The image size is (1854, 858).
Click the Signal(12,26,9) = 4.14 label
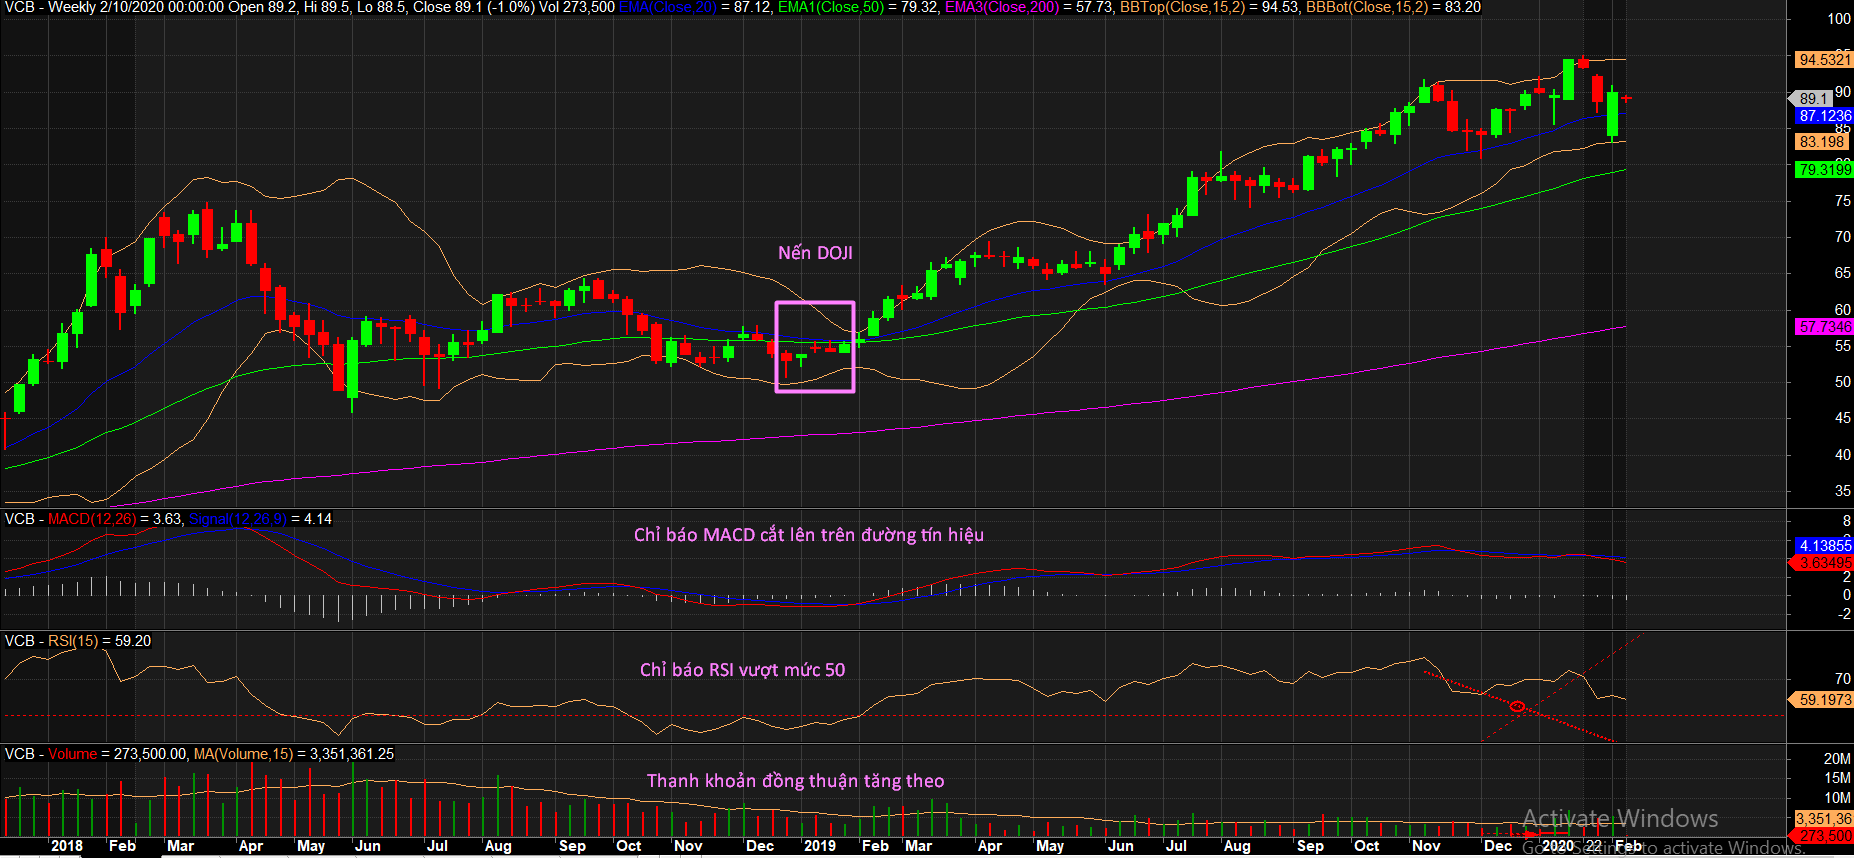coord(260,519)
